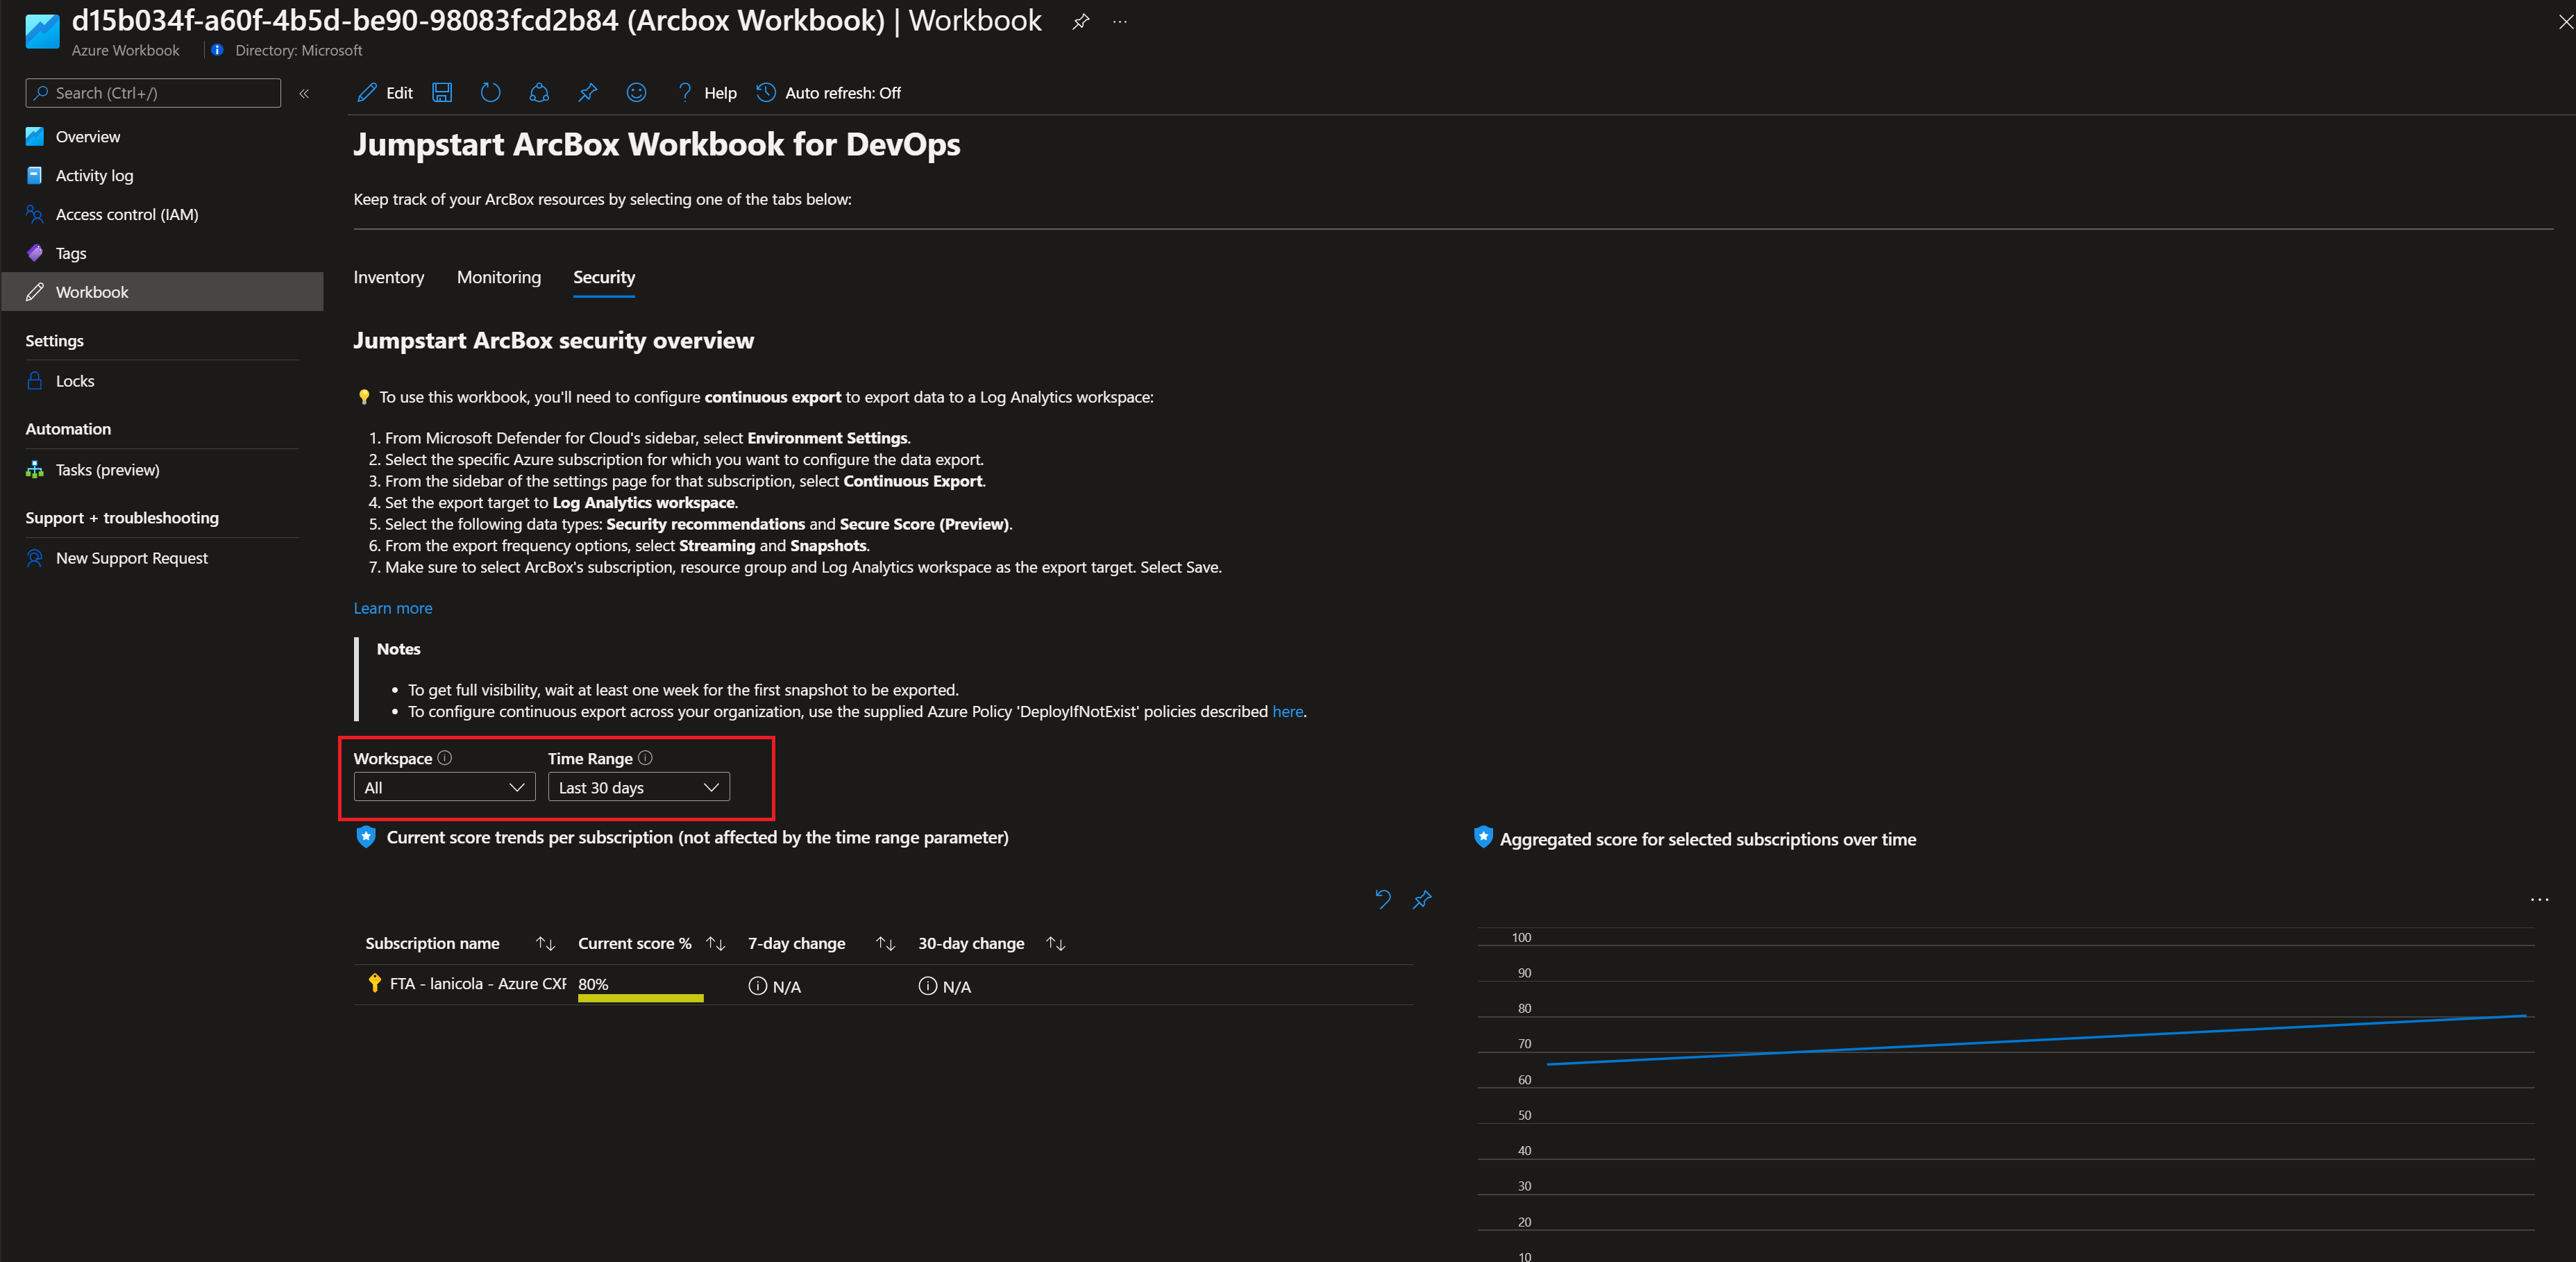Viewport: 2576px width, 1262px height.
Task: Click the Save disk icon in toolbar
Action: click(442, 93)
